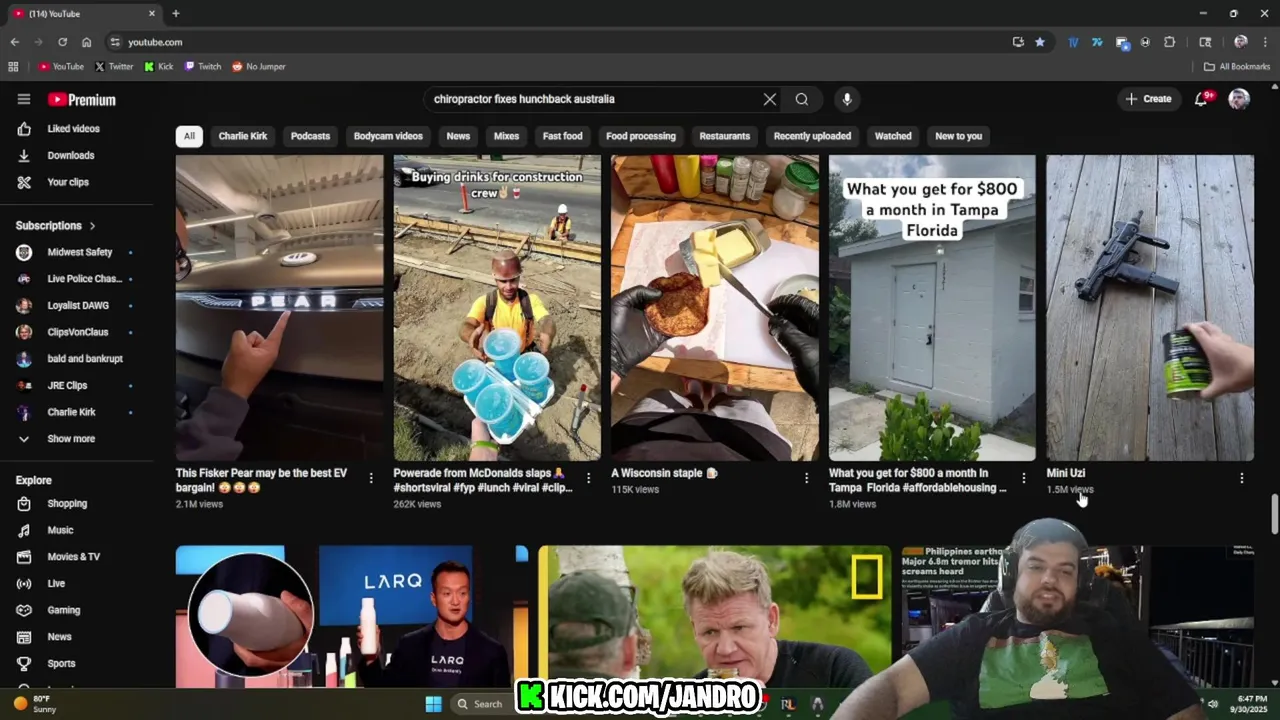
Task: Navigate back in the browser
Action: [14, 42]
